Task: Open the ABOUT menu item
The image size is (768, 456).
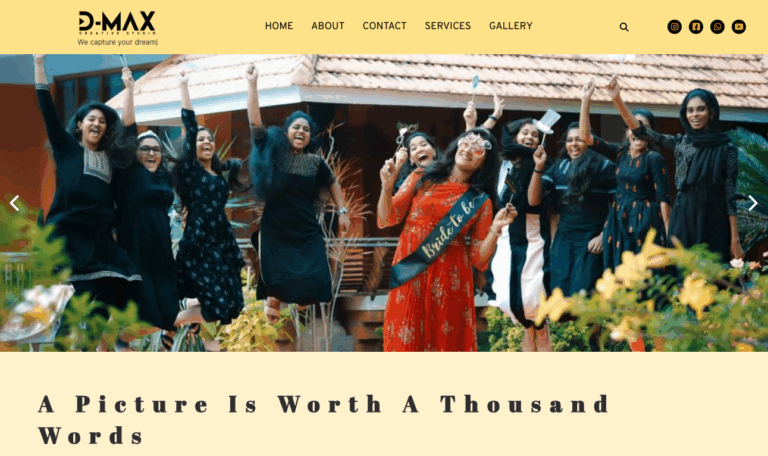Action: (328, 26)
